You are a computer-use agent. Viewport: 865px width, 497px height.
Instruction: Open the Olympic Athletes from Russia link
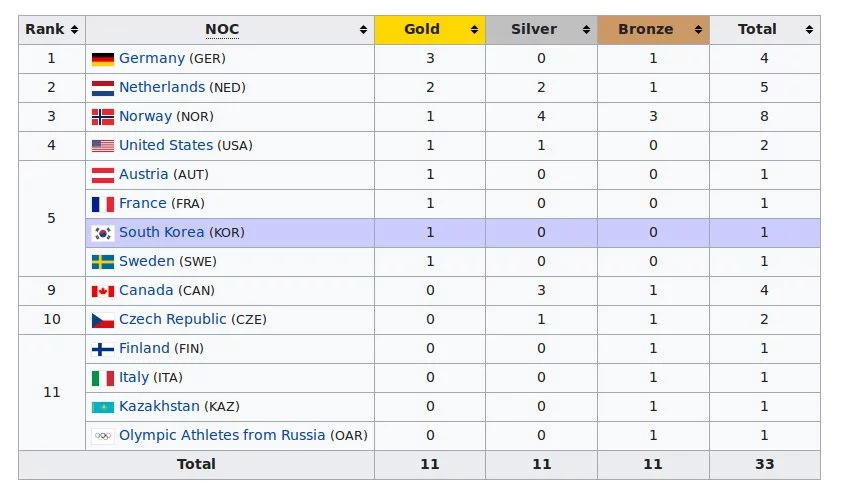click(222, 436)
